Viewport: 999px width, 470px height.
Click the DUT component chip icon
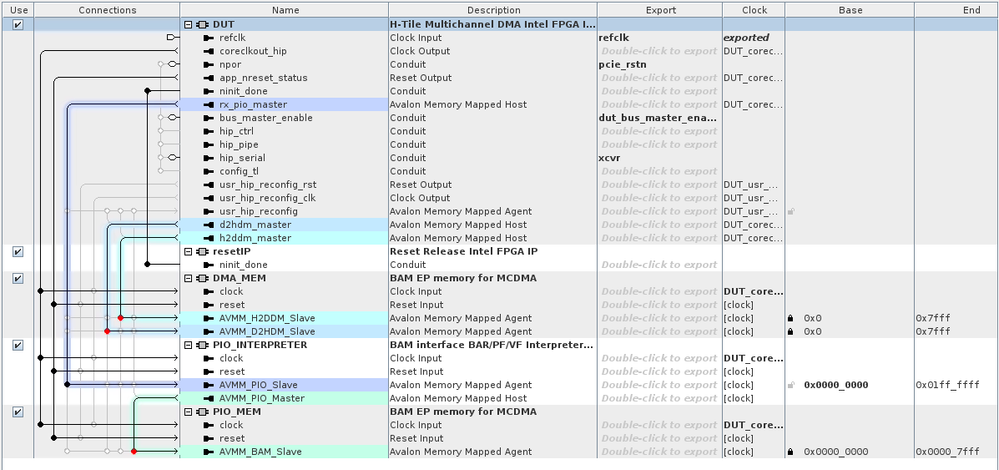tap(203, 24)
